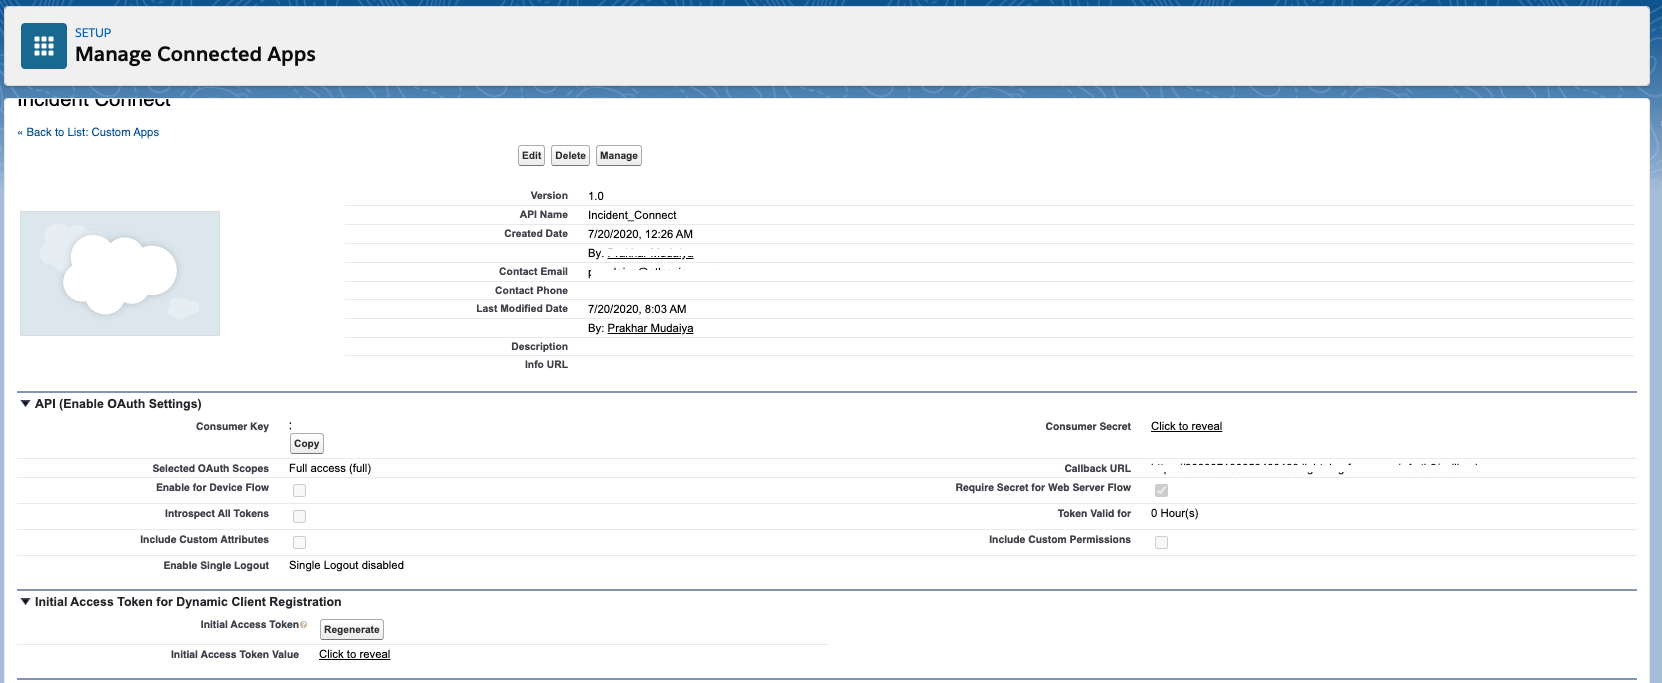Click the Contact Email label
This screenshot has width=1662, height=683.
(533, 271)
